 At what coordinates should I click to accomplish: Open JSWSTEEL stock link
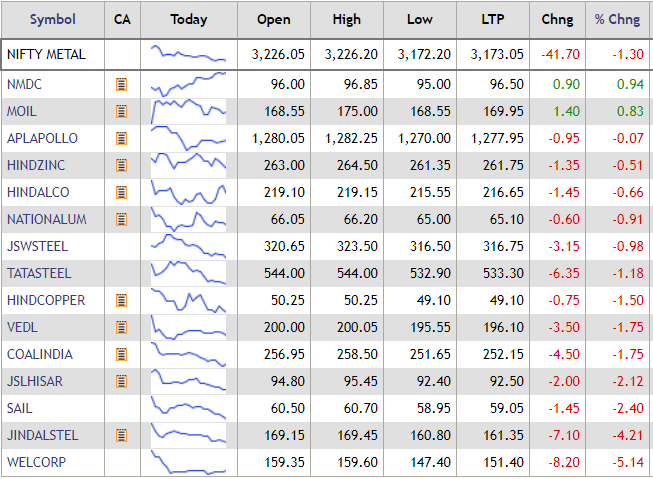point(38,246)
